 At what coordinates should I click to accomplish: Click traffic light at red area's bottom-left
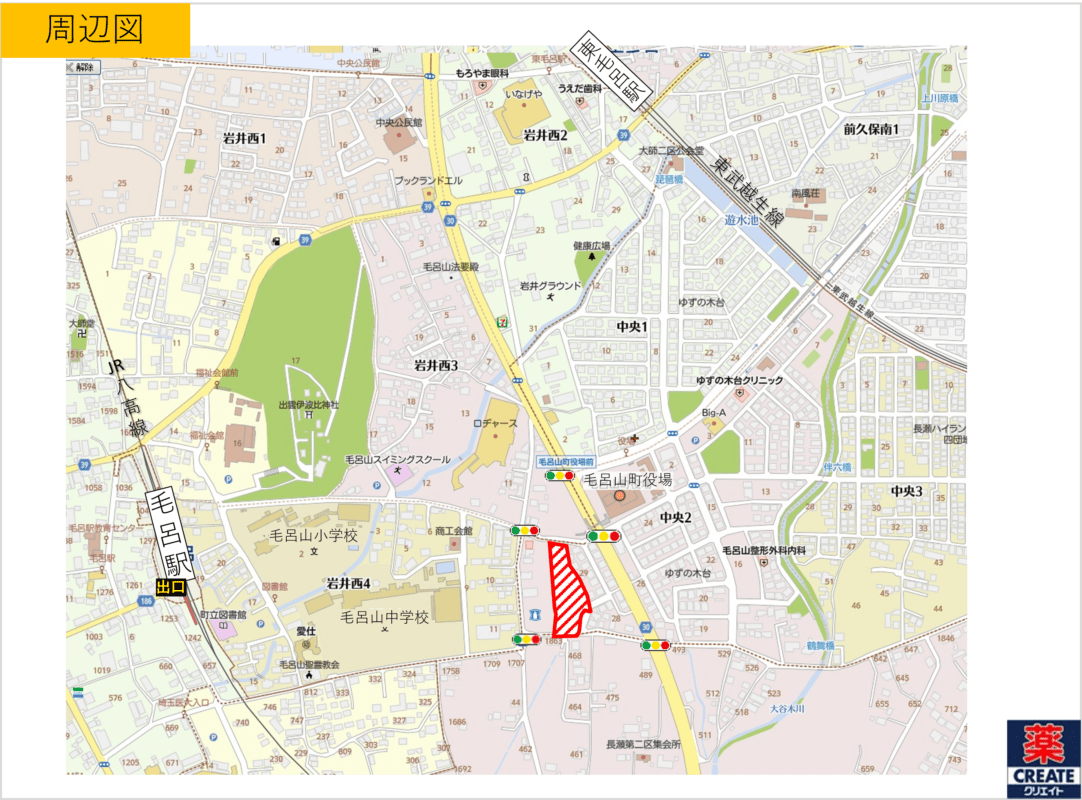526,639
